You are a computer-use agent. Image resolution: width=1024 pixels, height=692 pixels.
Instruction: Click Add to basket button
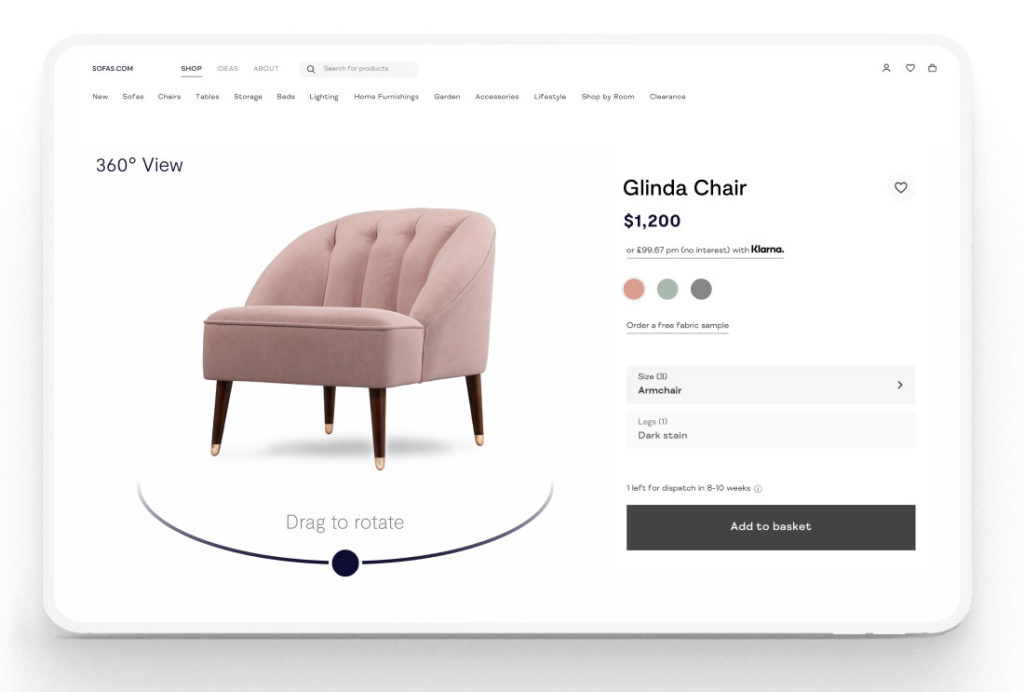[771, 527]
